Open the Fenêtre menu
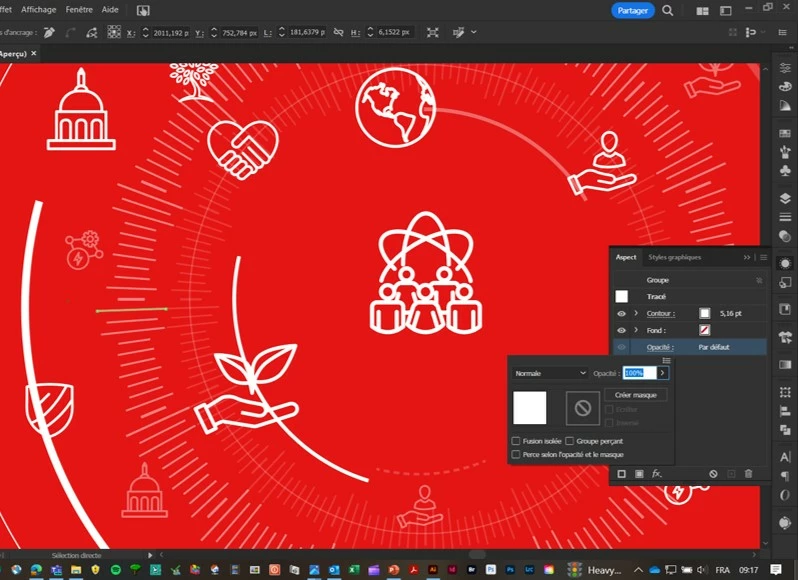This screenshot has height=580, width=798. [x=79, y=10]
